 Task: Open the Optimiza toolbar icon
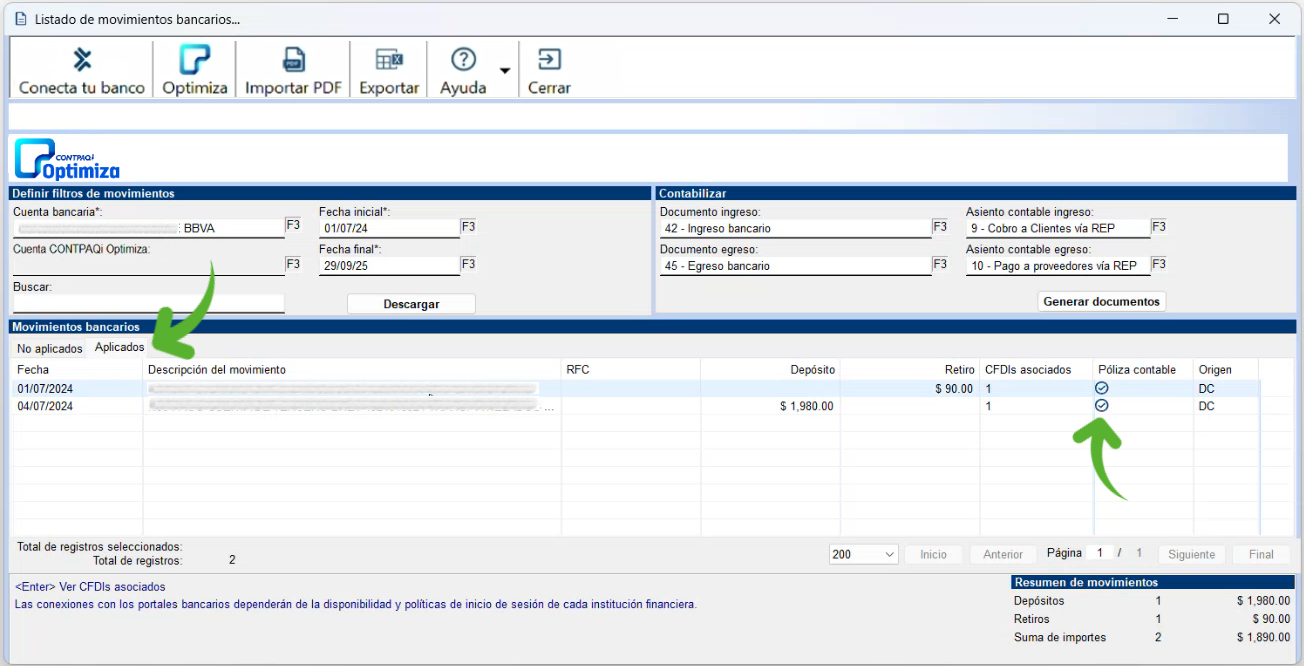pos(194,60)
